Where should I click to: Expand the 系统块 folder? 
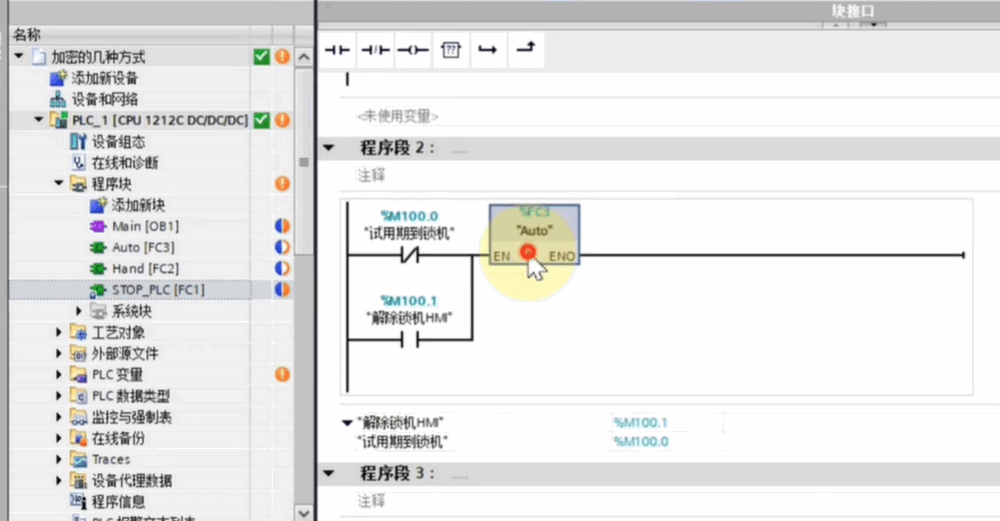tap(80, 312)
